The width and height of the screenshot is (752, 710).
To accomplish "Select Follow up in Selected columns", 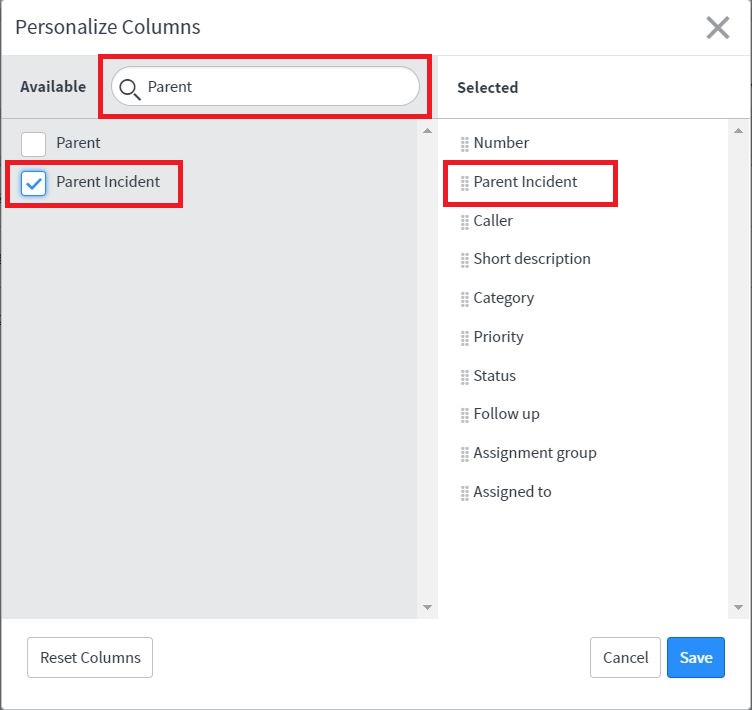I will 506,414.
